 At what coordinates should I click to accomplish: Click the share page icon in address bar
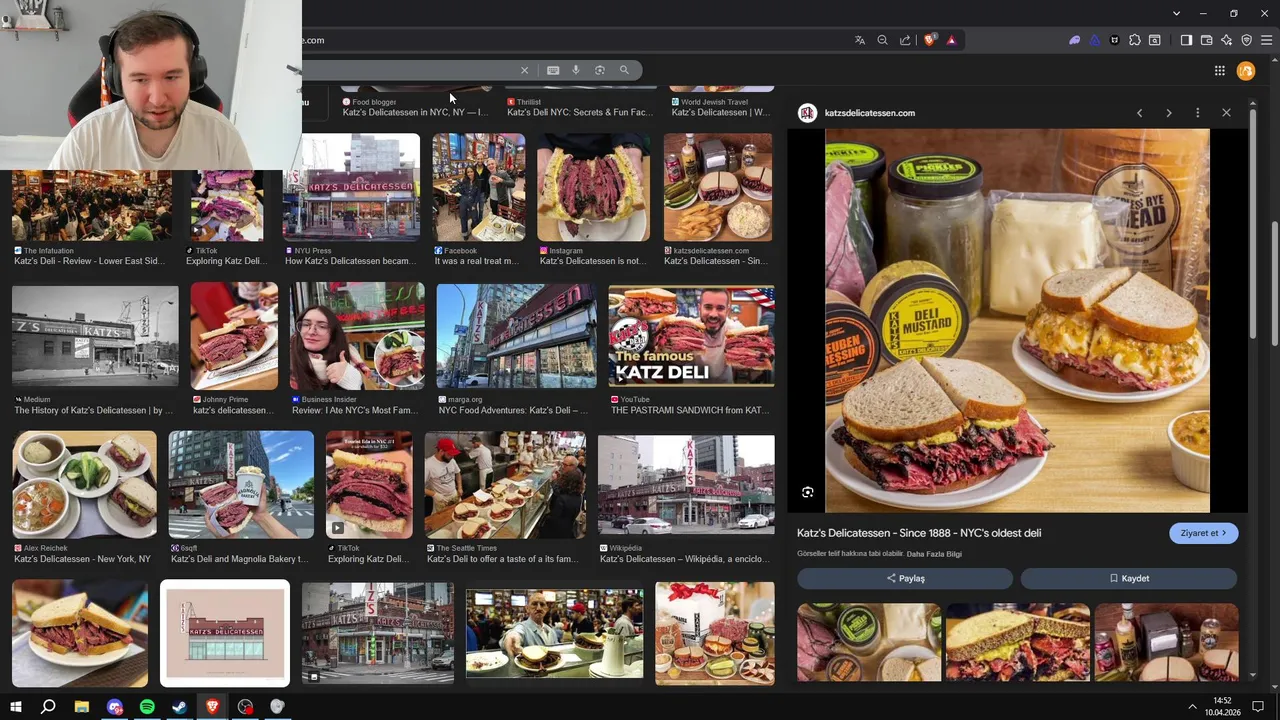tap(905, 40)
